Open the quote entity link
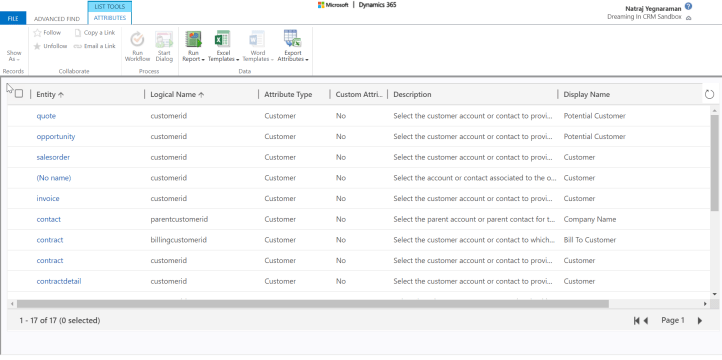The image size is (722, 360). (46, 116)
